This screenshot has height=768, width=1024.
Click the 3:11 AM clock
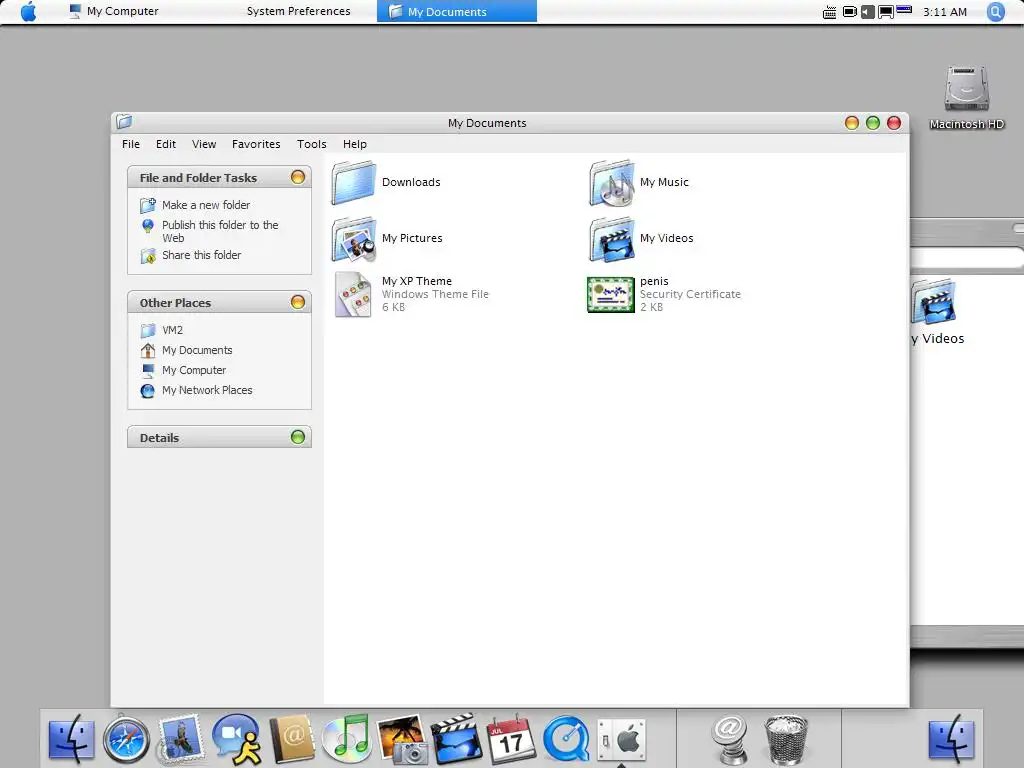(x=944, y=12)
